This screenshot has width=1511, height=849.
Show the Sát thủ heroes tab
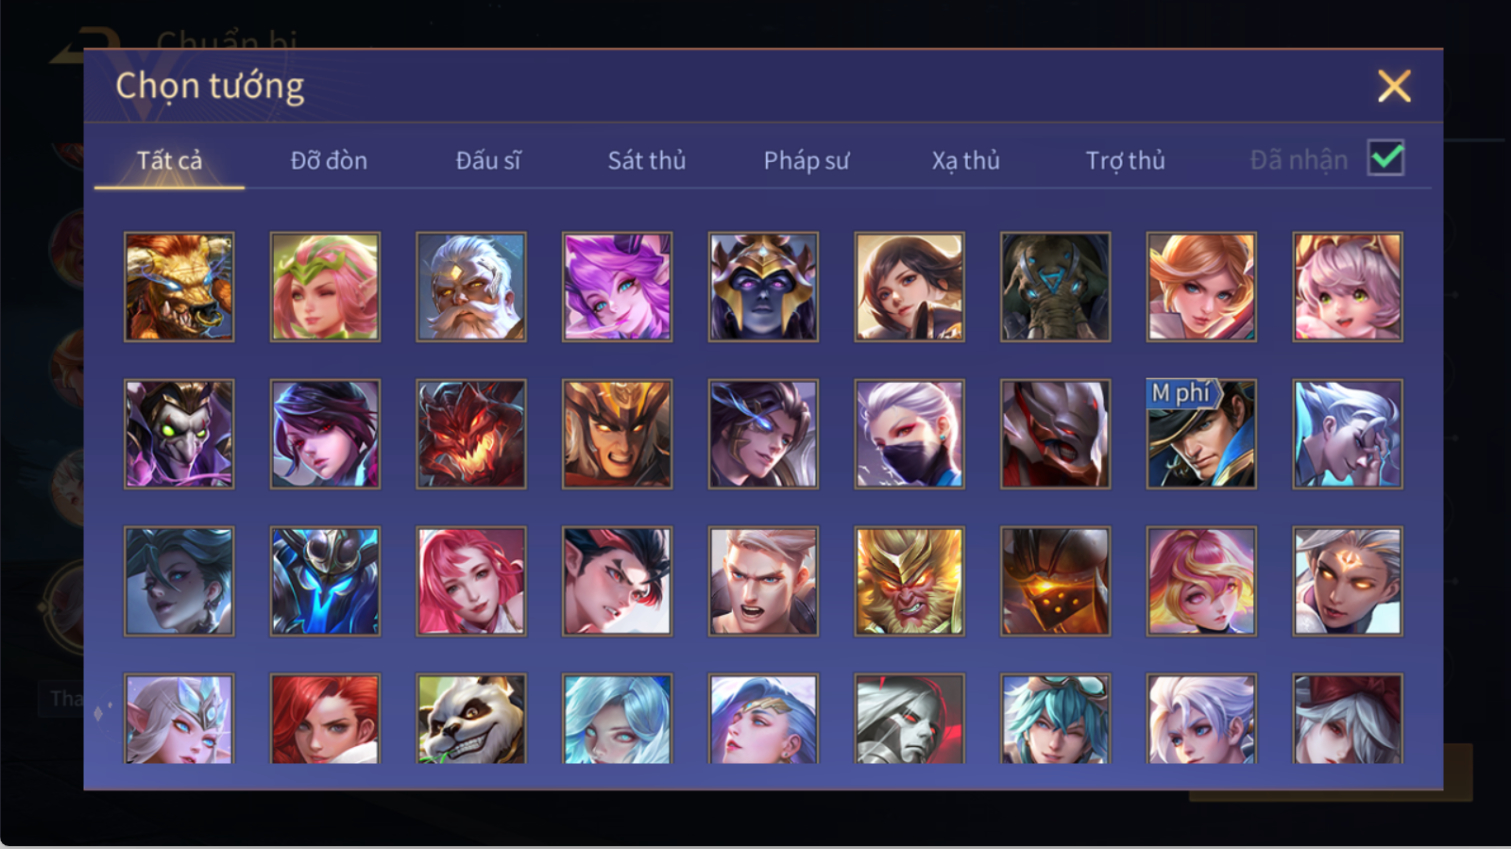click(x=647, y=160)
